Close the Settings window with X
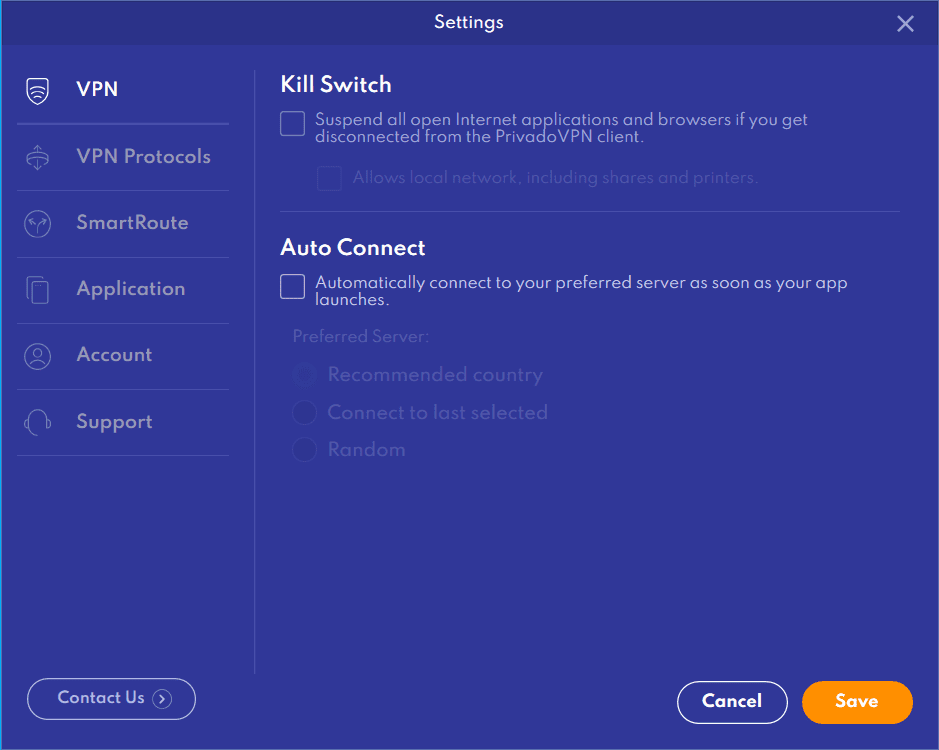Image resolution: width=939 pixels, height=750 pixels. 905,24
